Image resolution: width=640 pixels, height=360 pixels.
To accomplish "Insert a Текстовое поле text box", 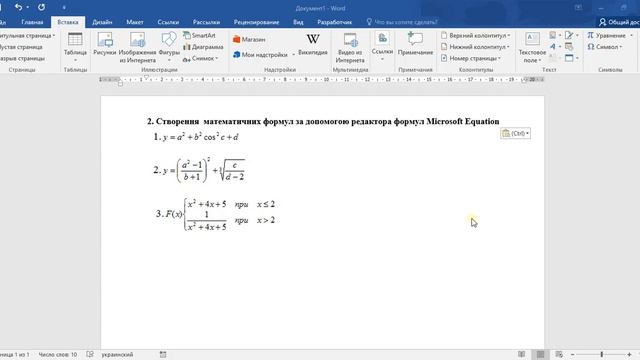I will [532, 47].
